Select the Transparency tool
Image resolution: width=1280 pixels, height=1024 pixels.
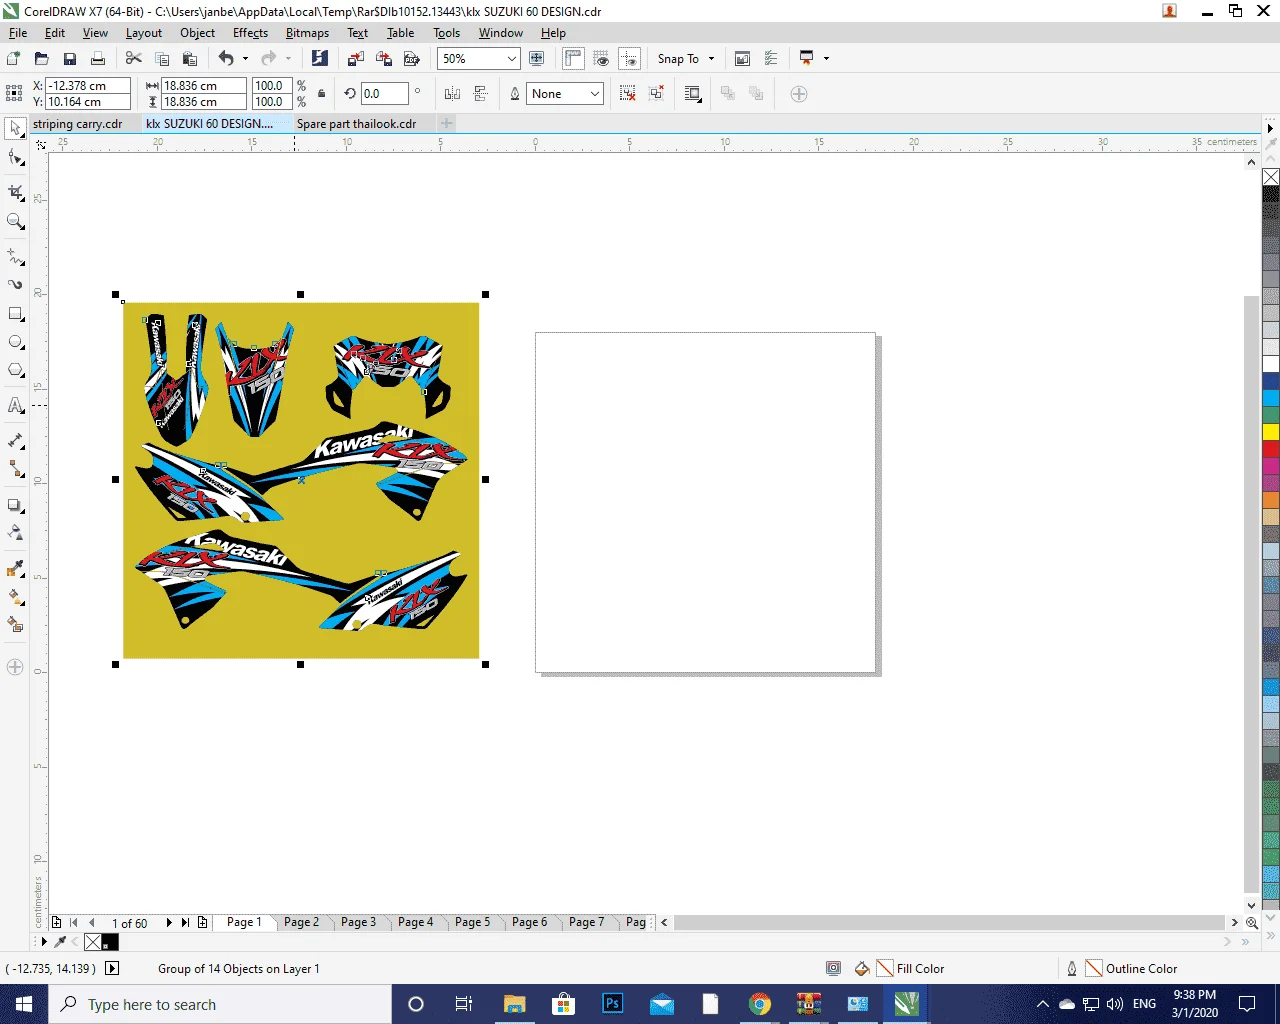[15, 533]
